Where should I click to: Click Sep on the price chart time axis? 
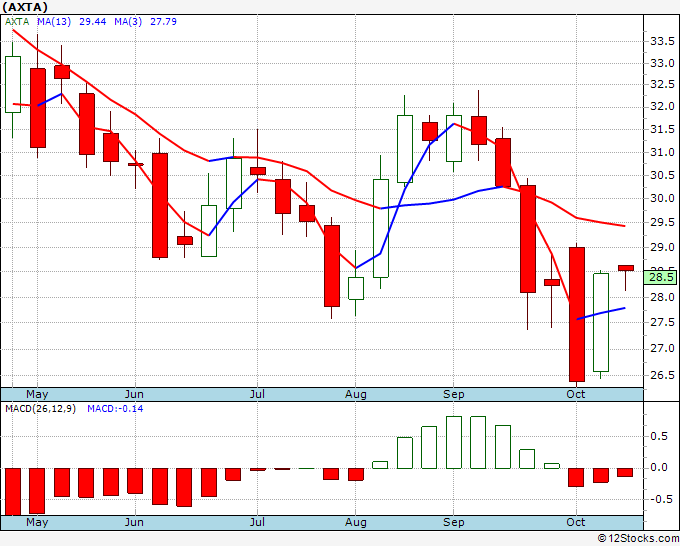coord(454,394)
